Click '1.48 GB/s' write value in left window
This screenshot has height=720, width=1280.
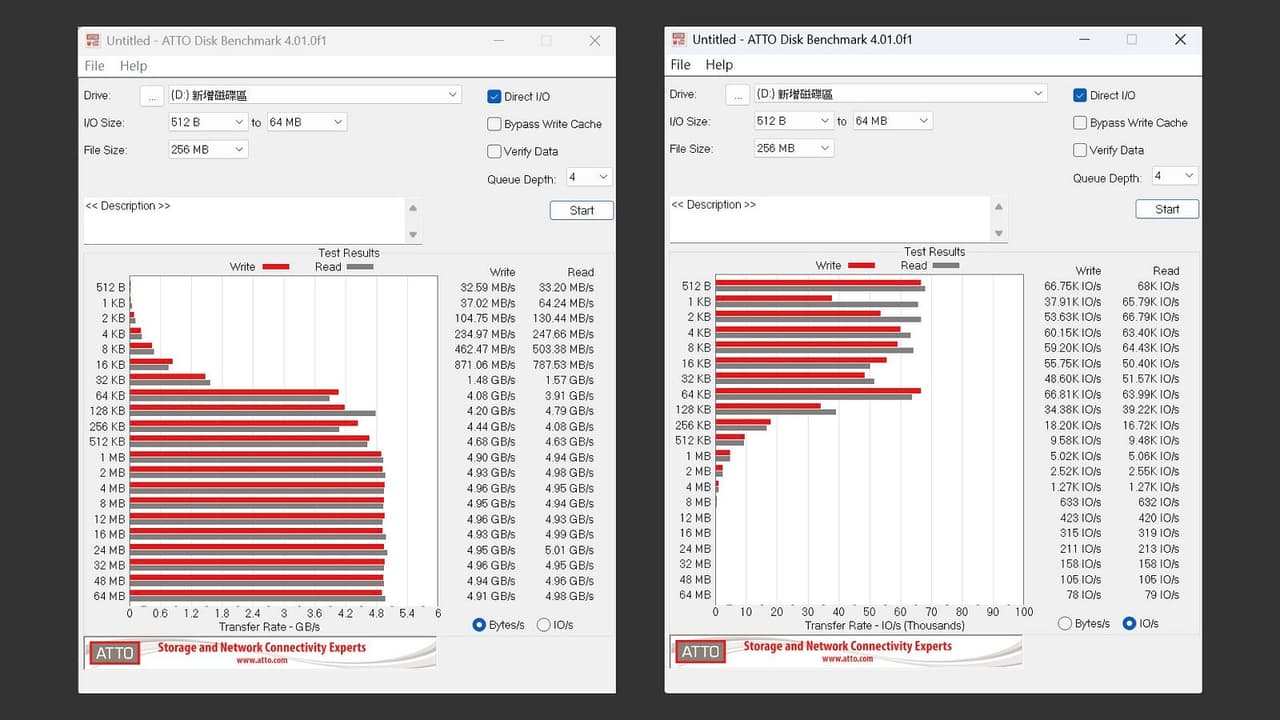(x=490, y=380)
